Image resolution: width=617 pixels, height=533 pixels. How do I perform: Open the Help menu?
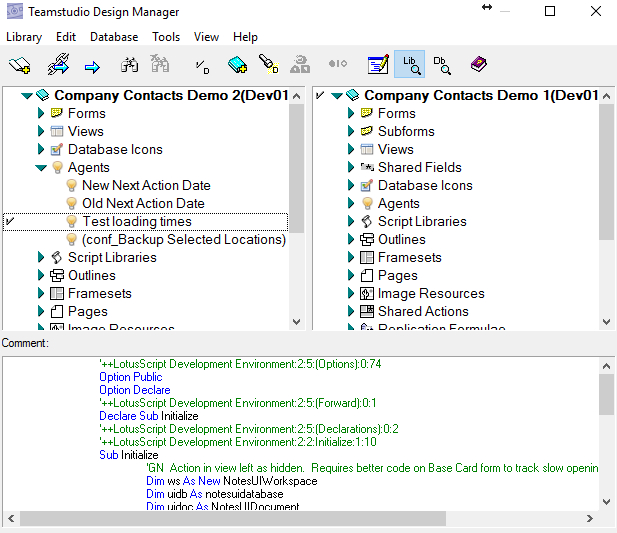pyautogui.click(x=245, y=37)
